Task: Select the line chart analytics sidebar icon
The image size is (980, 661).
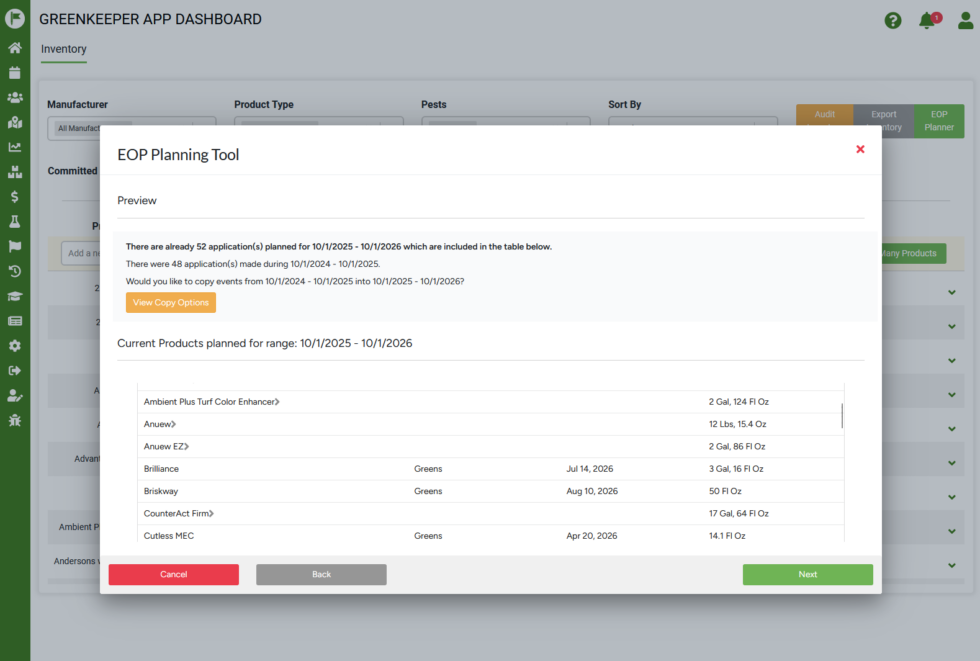Action: (x=15, y=146)
